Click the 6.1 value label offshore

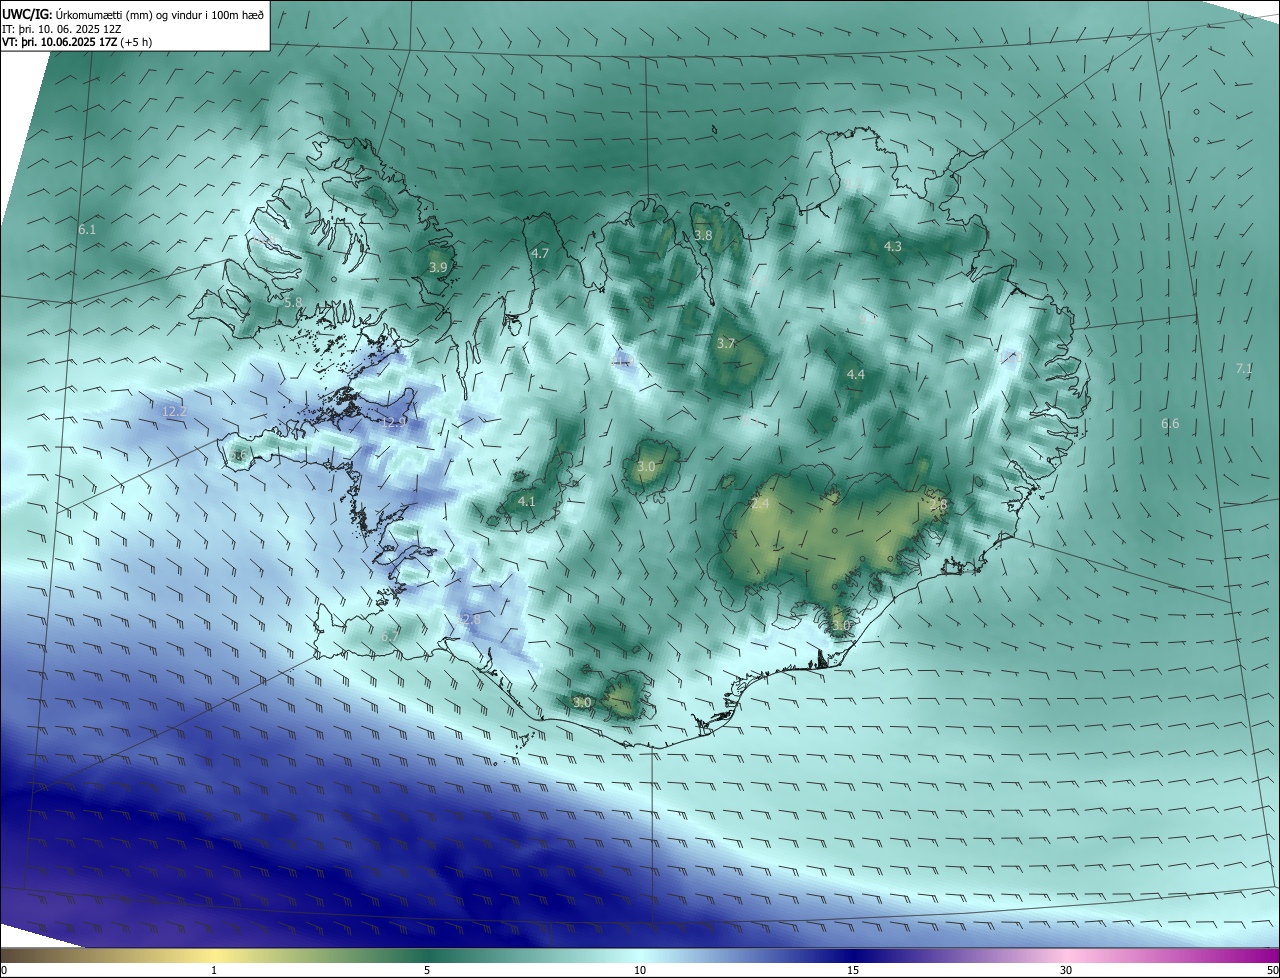tap(87, 230)
